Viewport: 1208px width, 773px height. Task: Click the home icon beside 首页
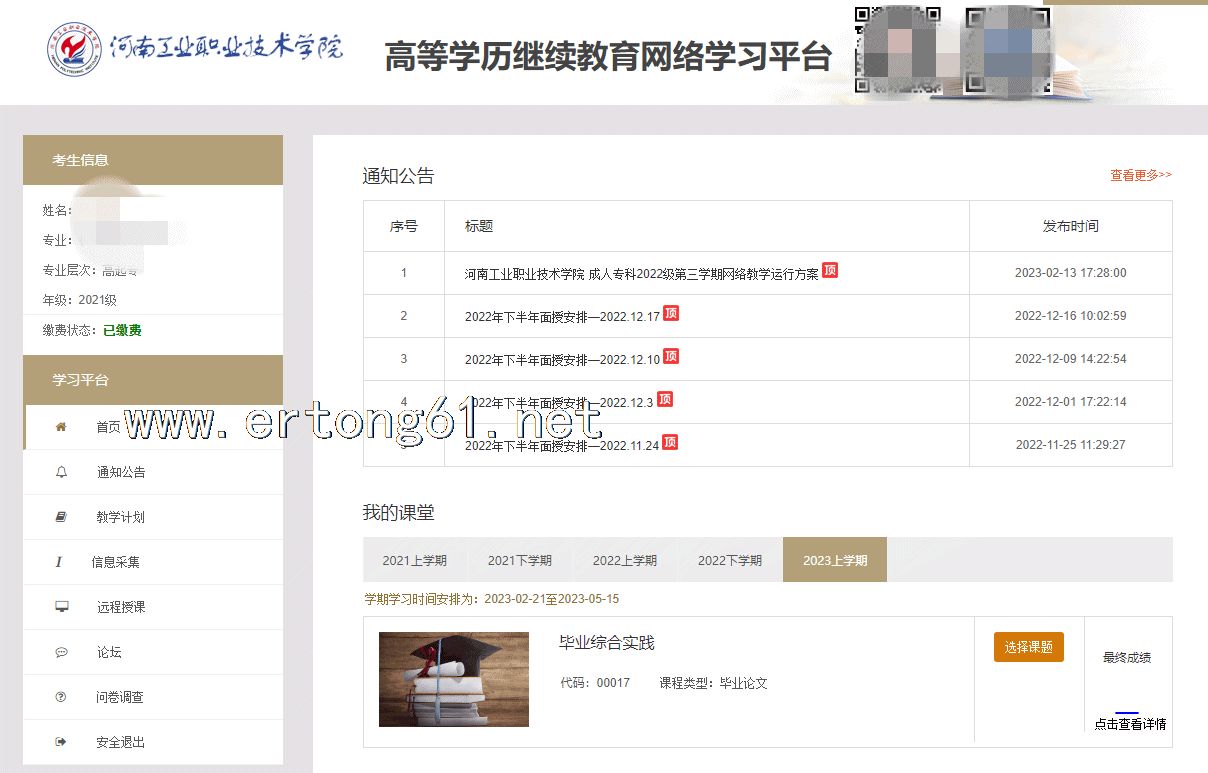(61, 427)
